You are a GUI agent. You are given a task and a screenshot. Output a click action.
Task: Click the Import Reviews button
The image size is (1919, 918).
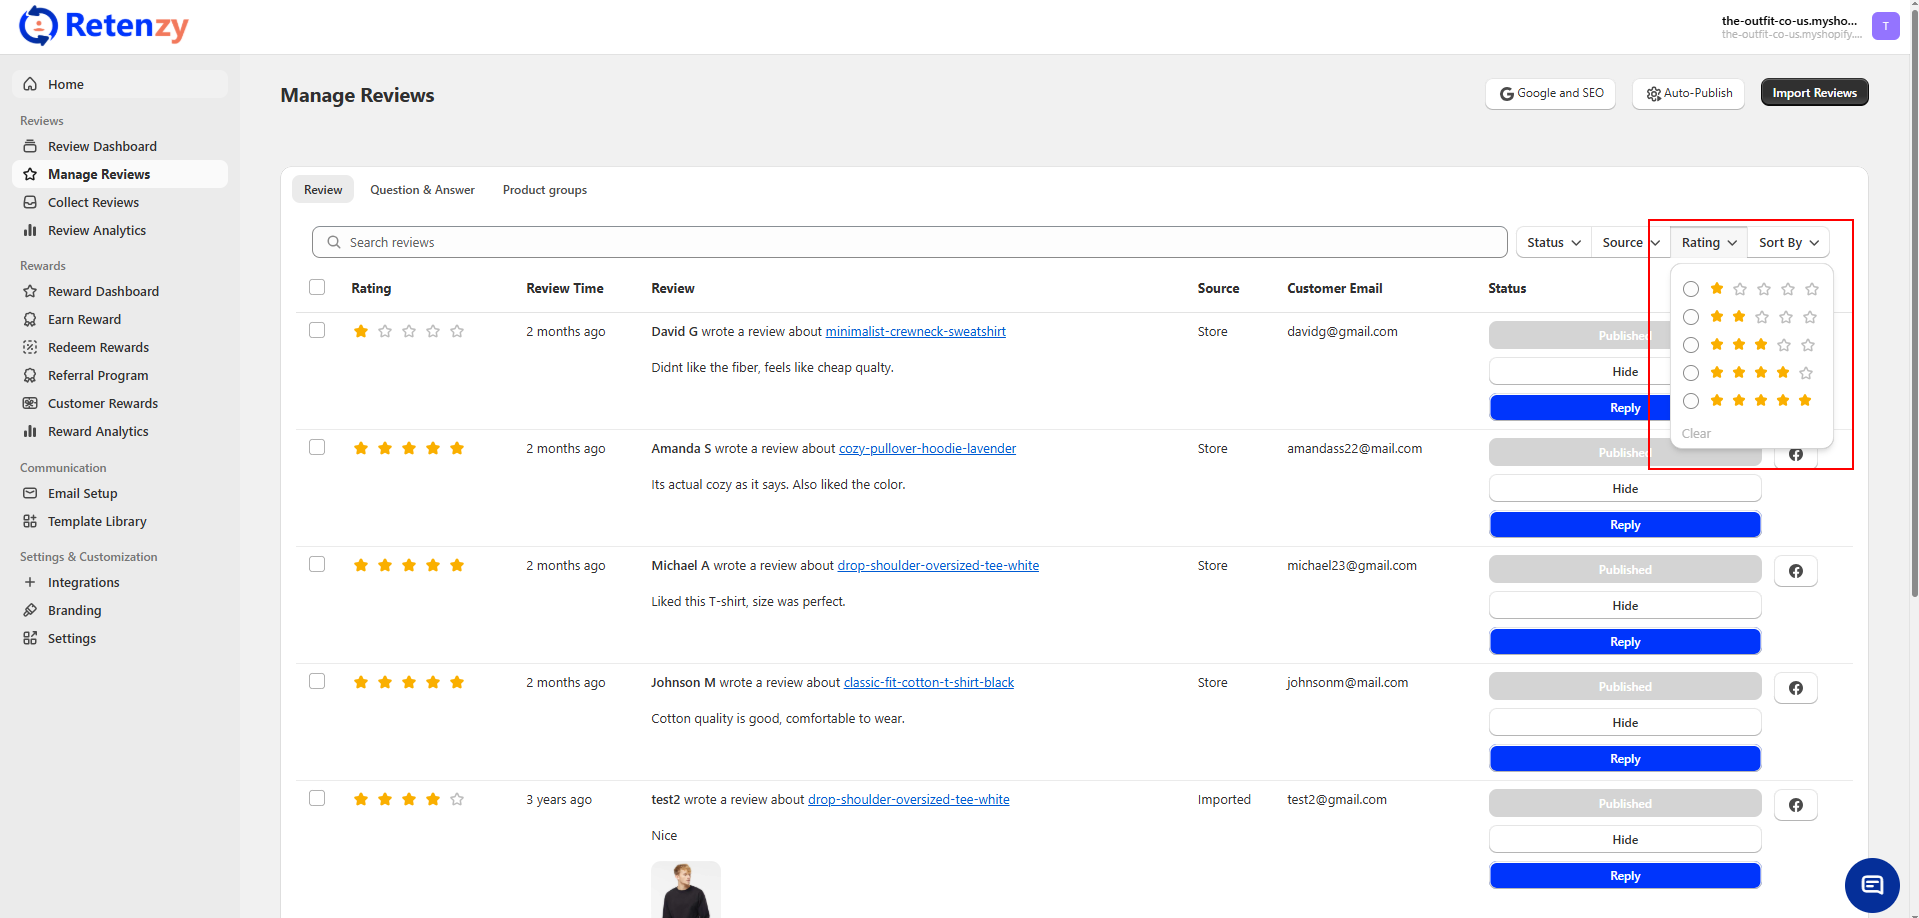pos(1813,93)
